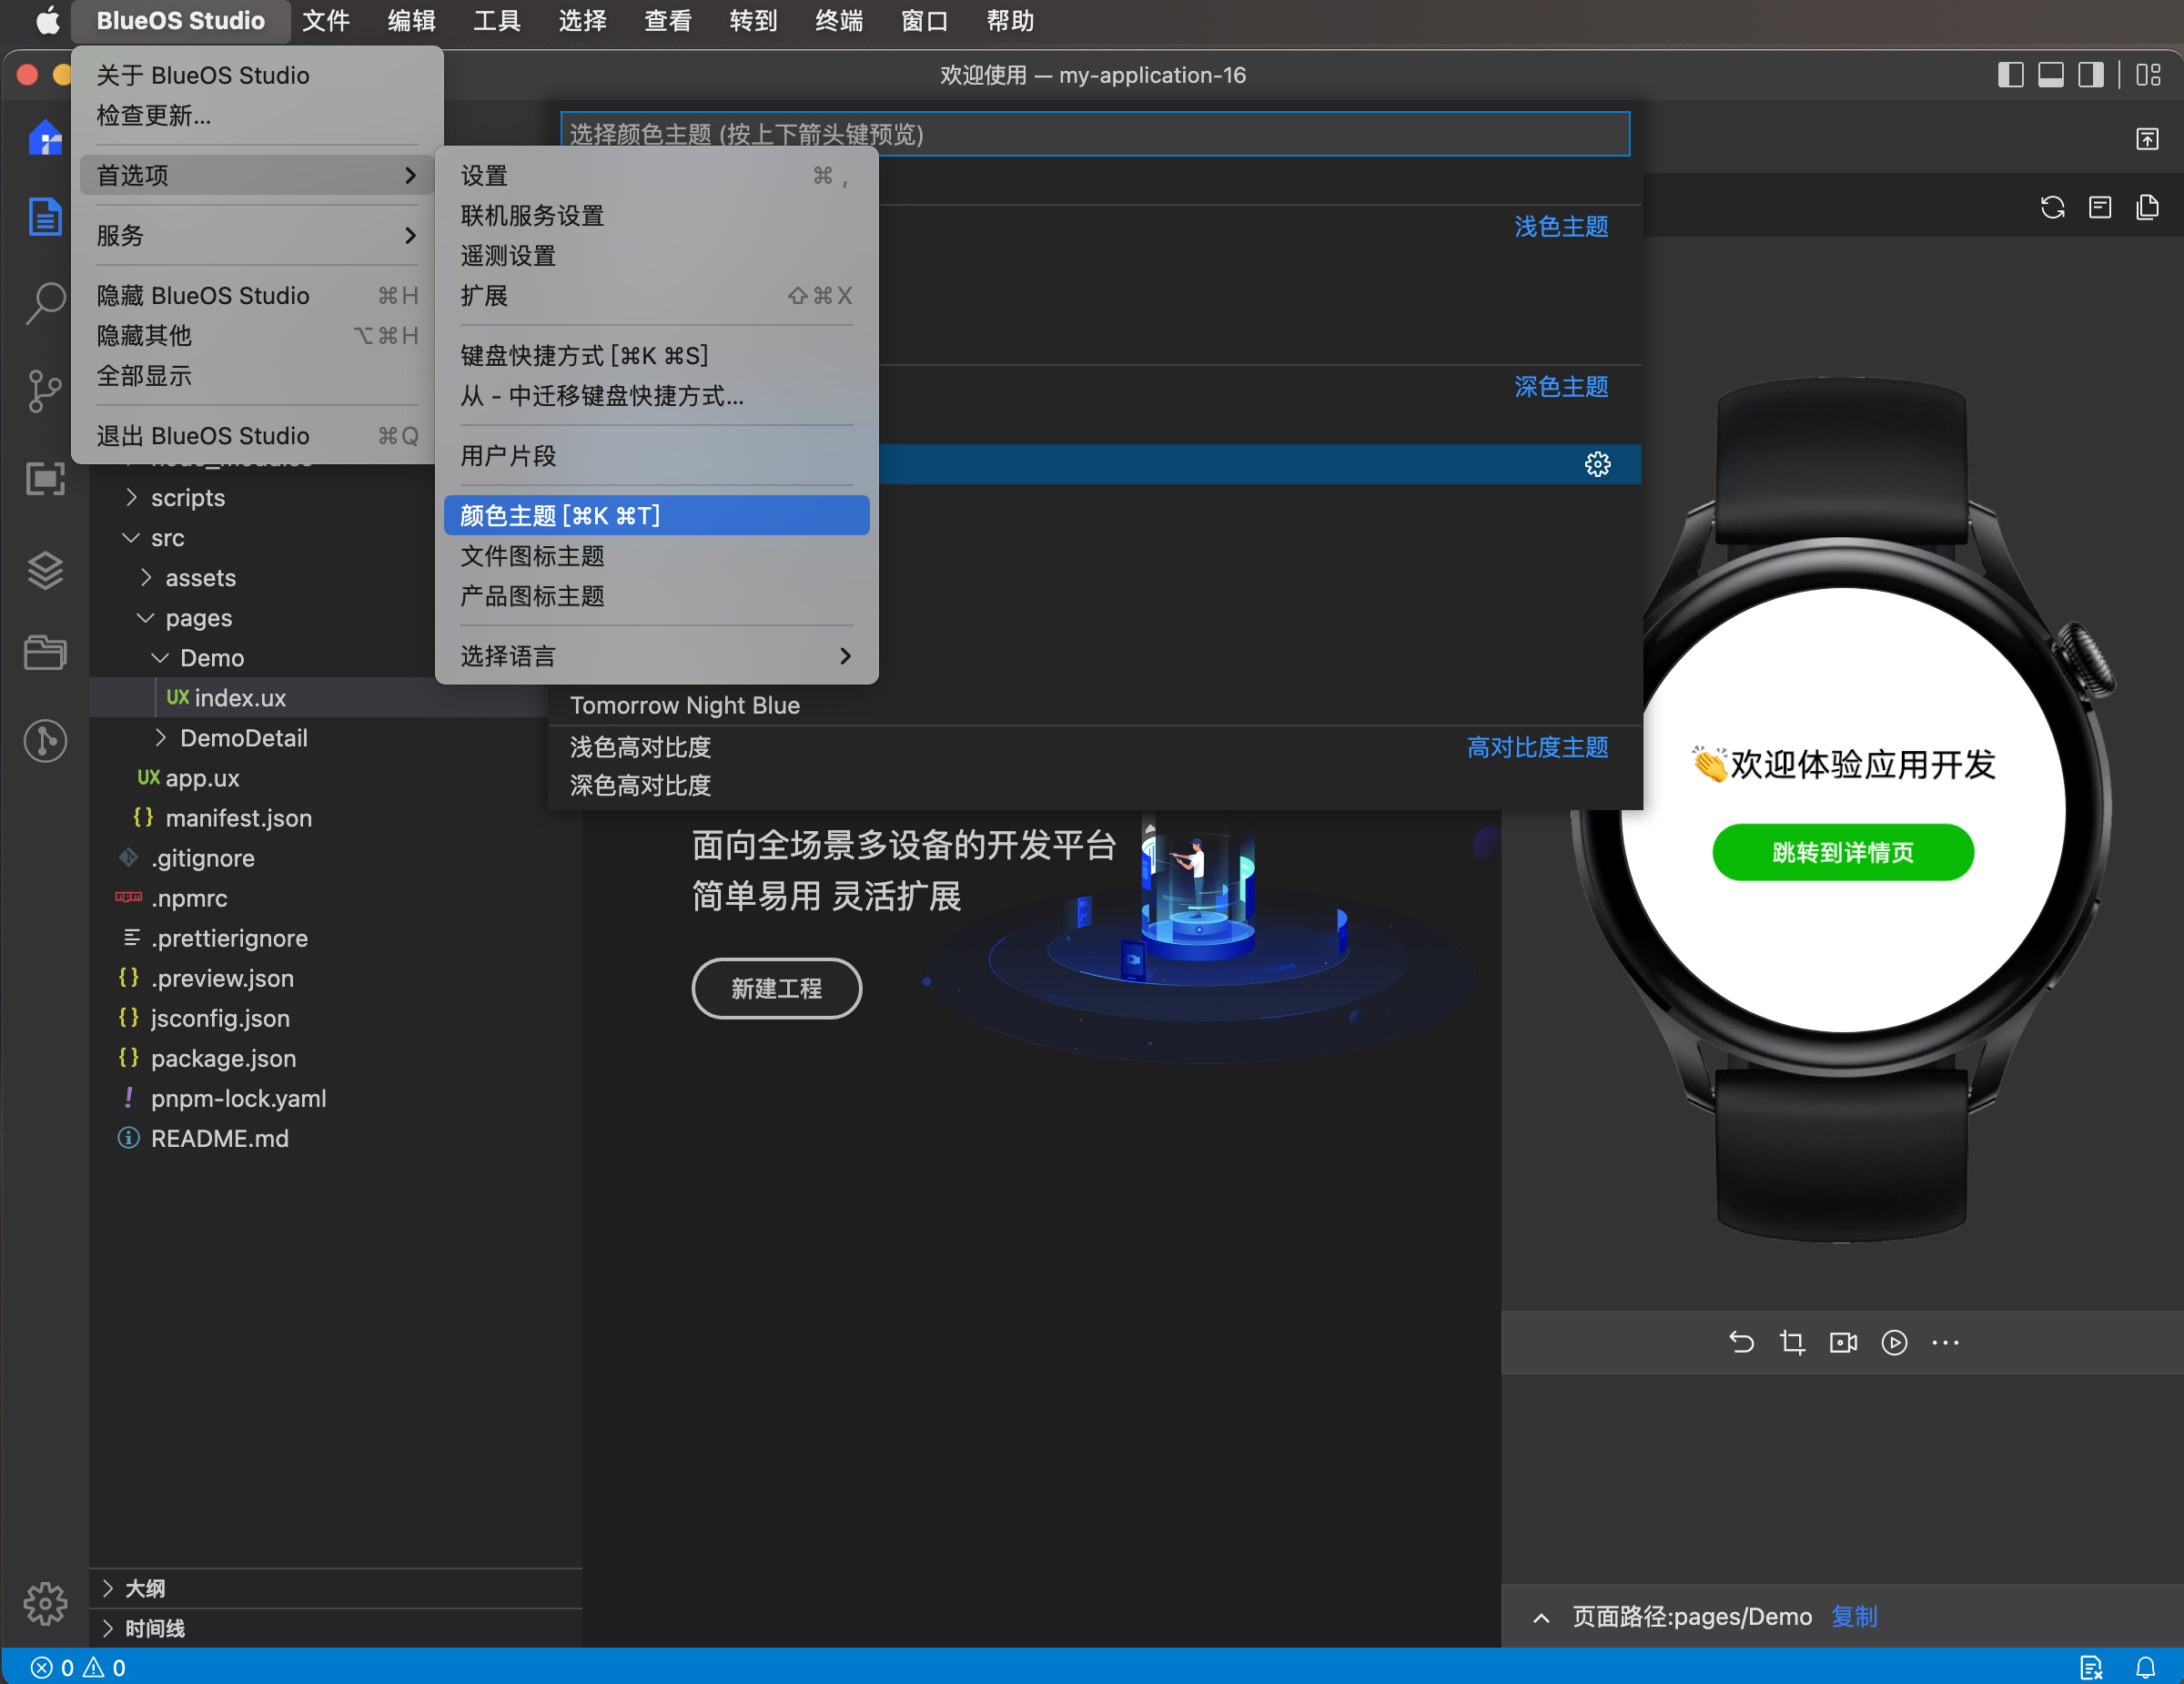This screenshot has height=1684, width=2184.
Task: Click the errors and warnings status indicator
Action: (x=78, y=1667)
